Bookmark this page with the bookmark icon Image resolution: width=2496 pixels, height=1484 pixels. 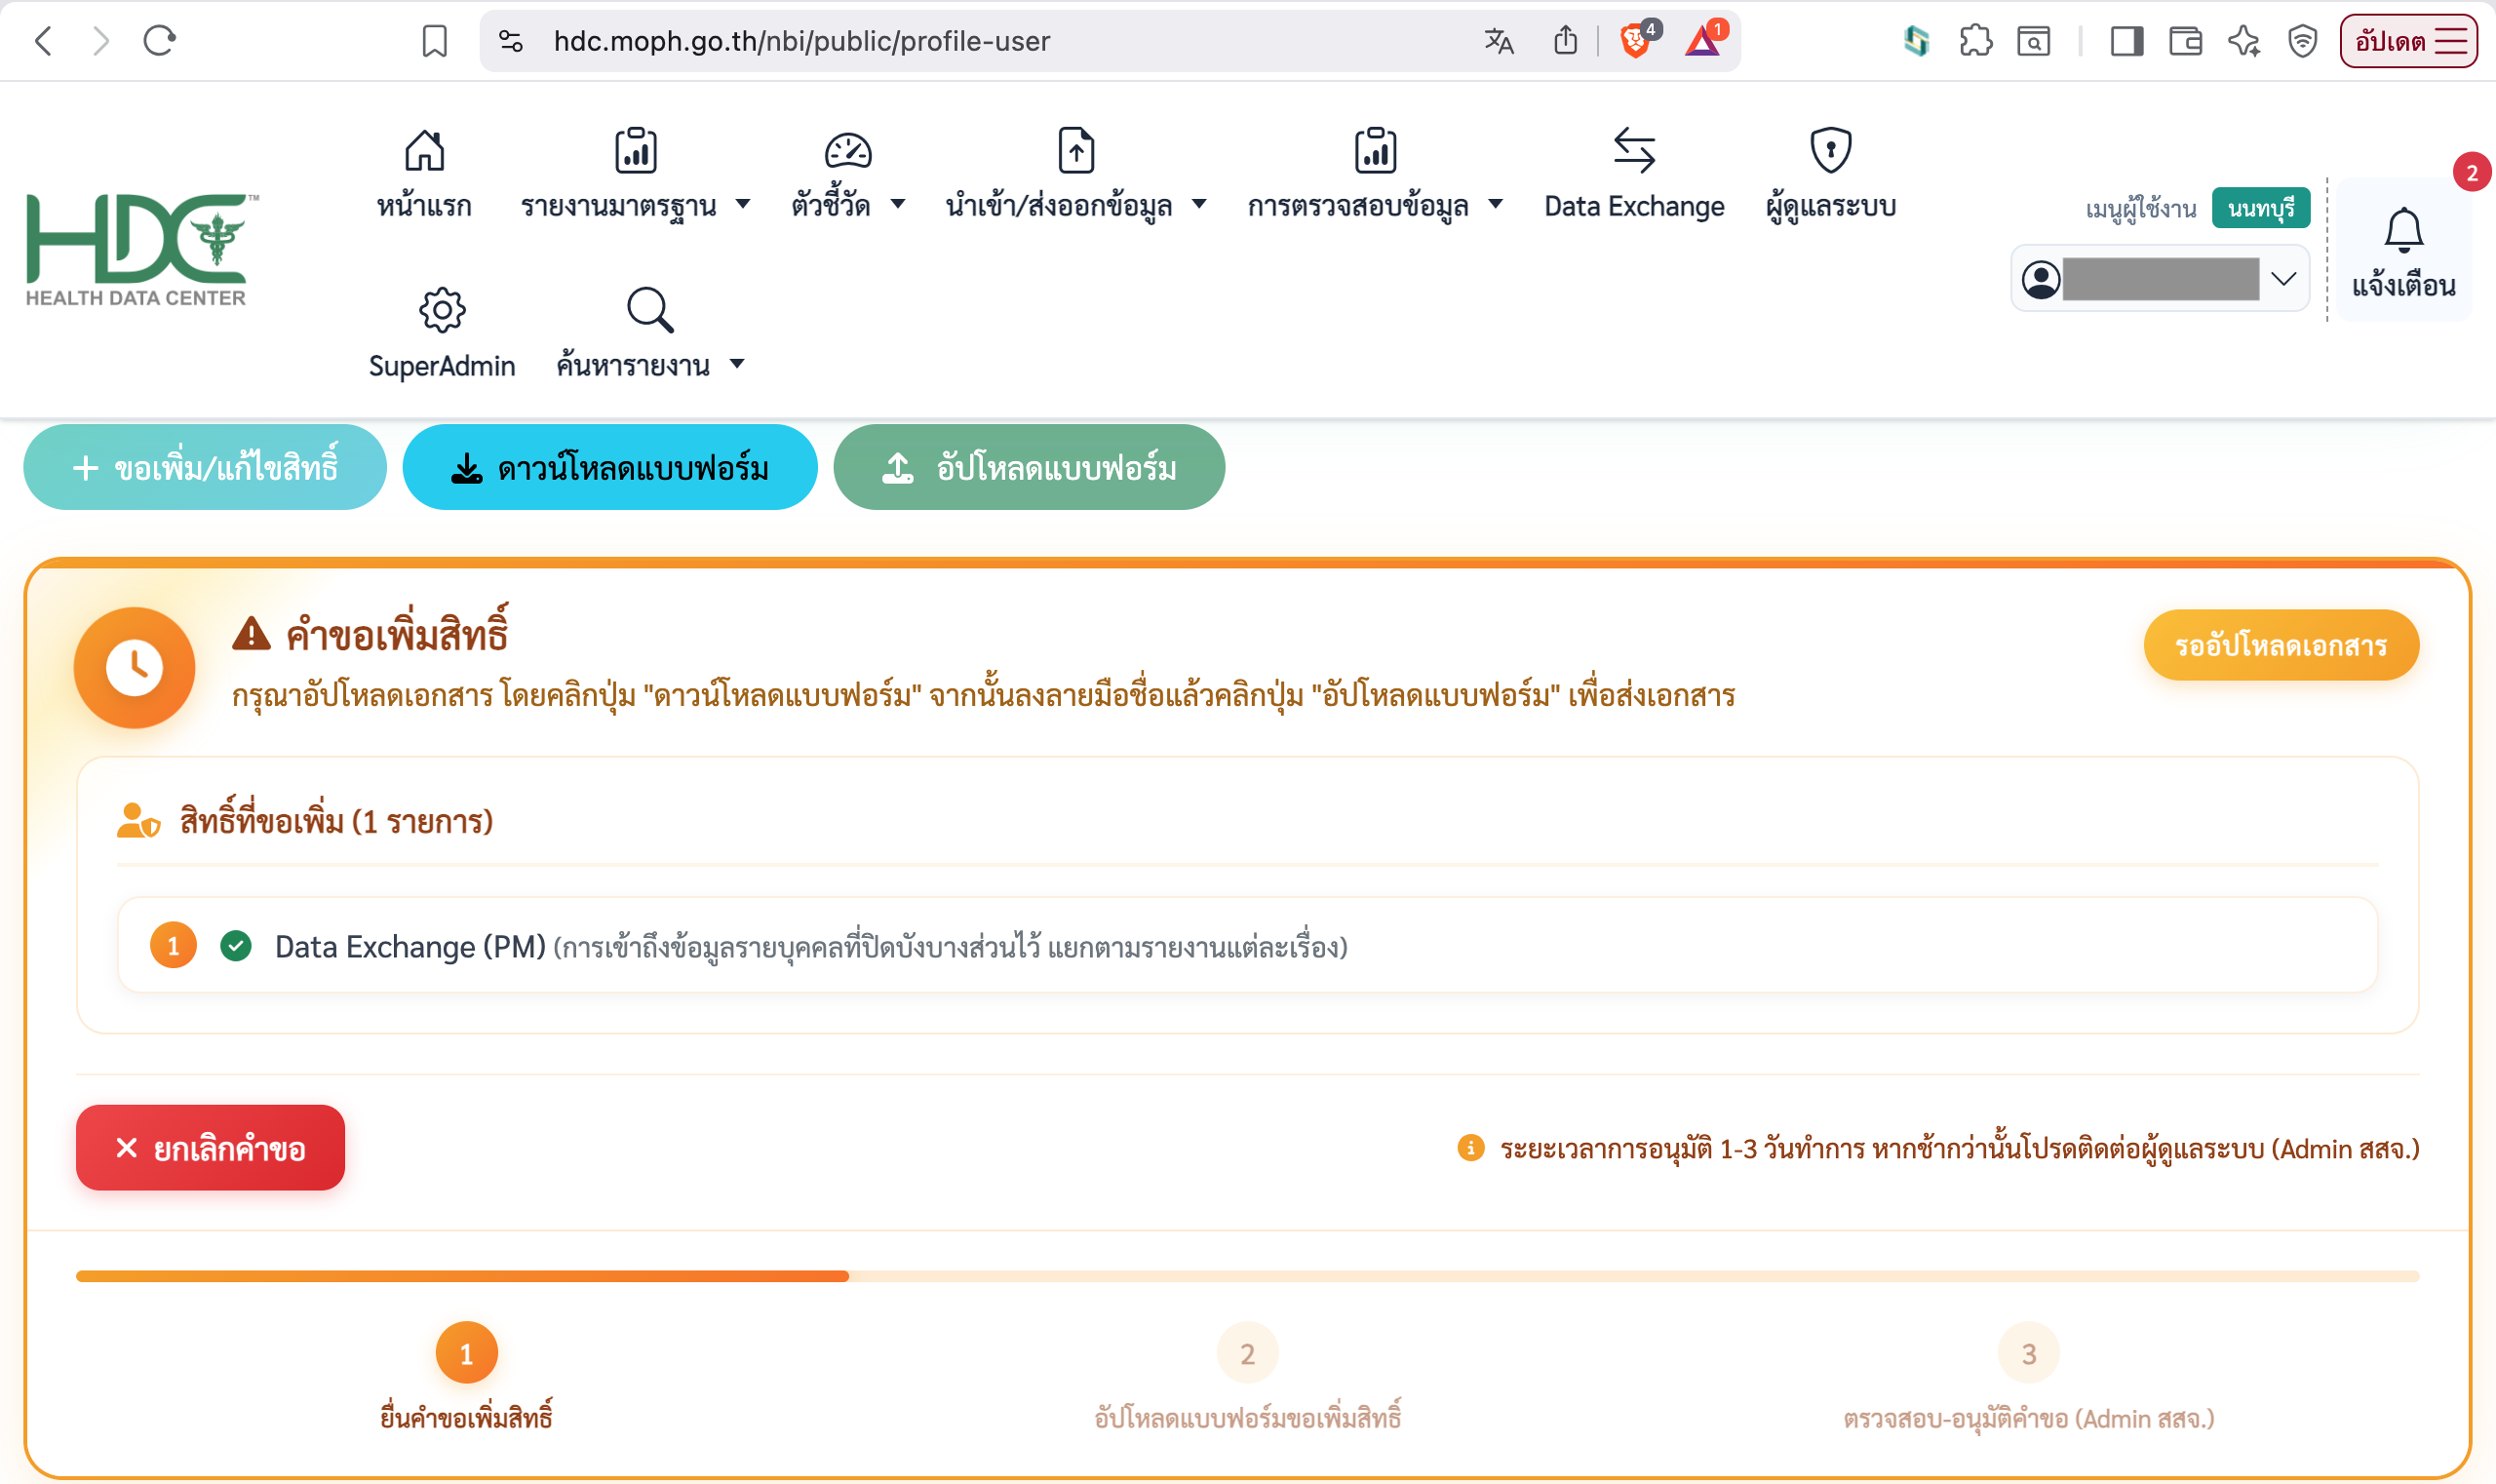[434, 41]
